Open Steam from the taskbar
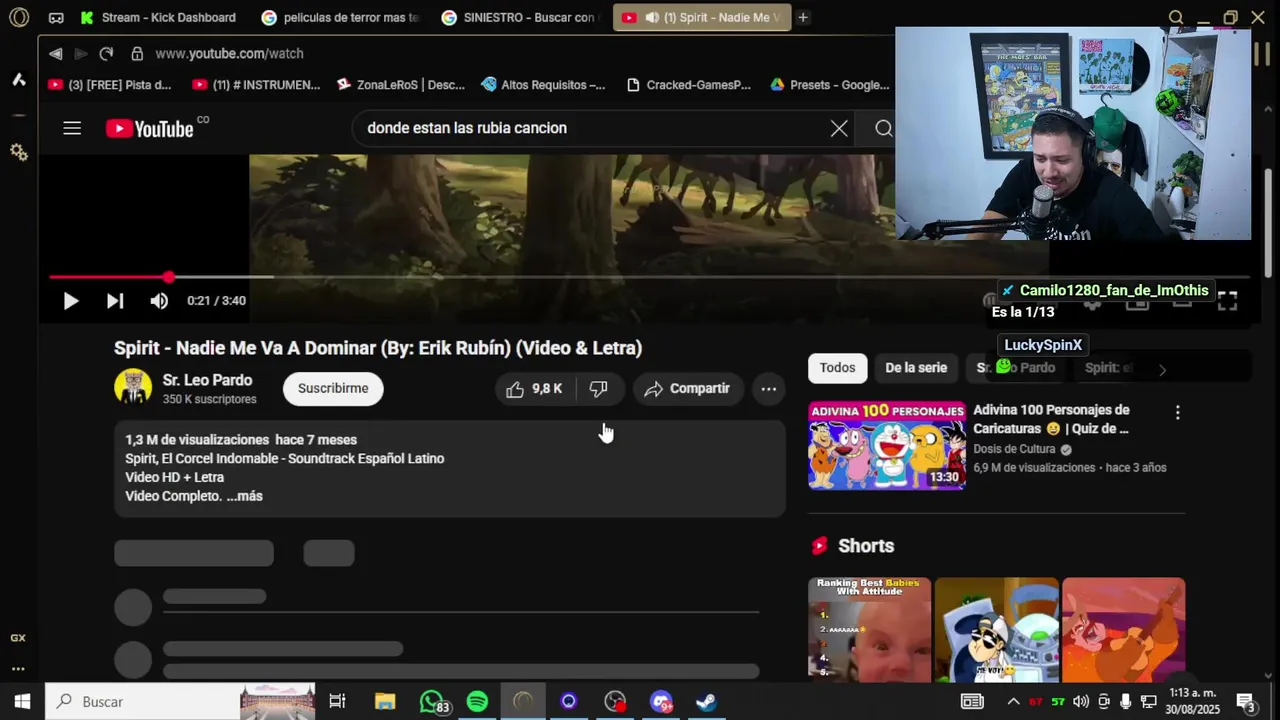Screen dimensions: 1280x720 click(x=706, y=702)
